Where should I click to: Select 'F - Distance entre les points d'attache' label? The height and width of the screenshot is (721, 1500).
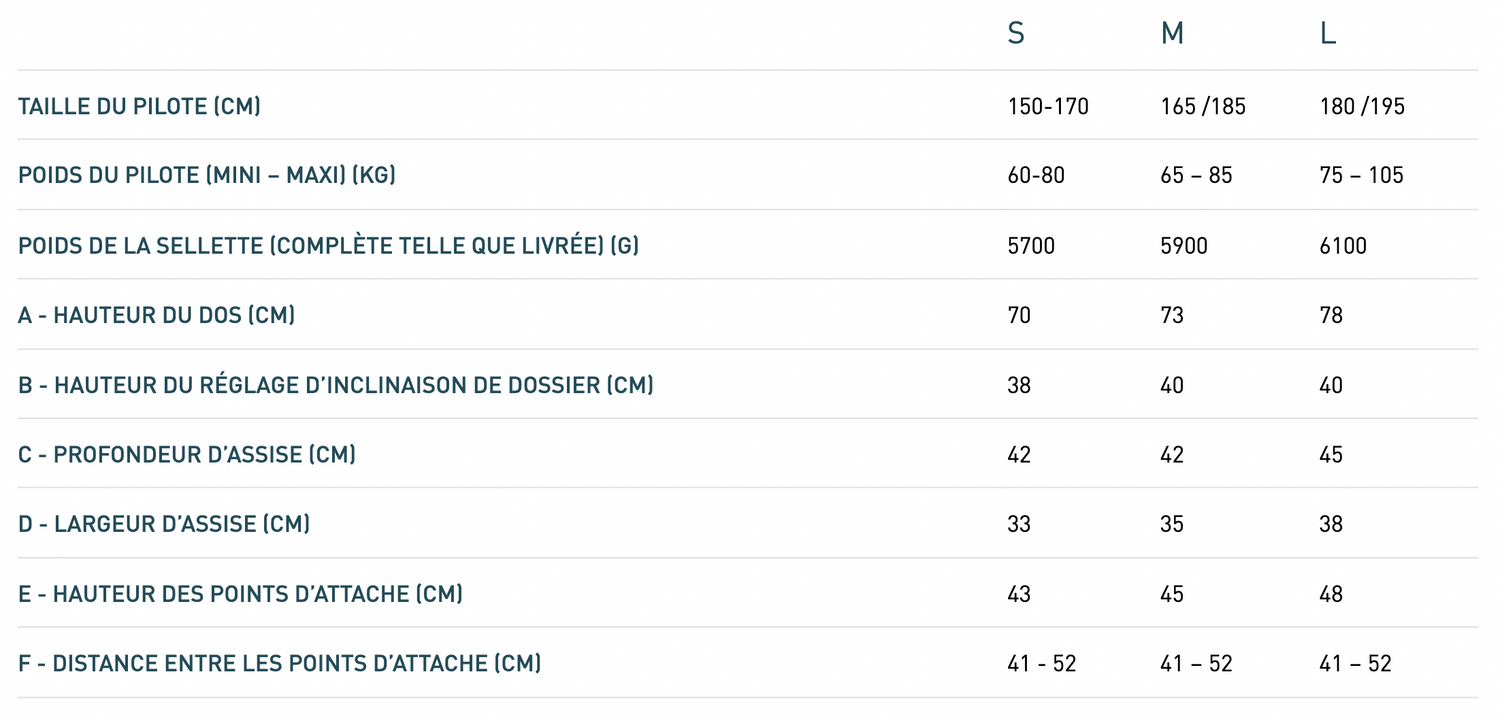tap(279, 663)
